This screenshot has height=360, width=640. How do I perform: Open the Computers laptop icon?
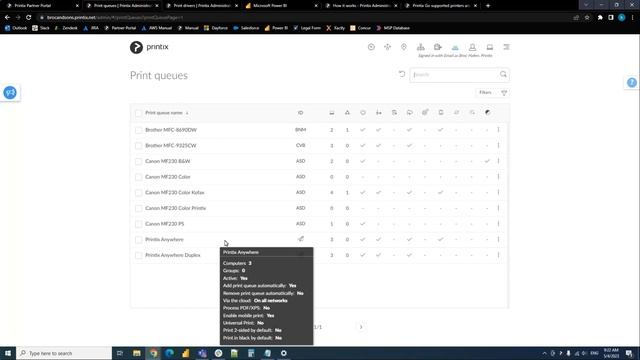click(490, 47)
